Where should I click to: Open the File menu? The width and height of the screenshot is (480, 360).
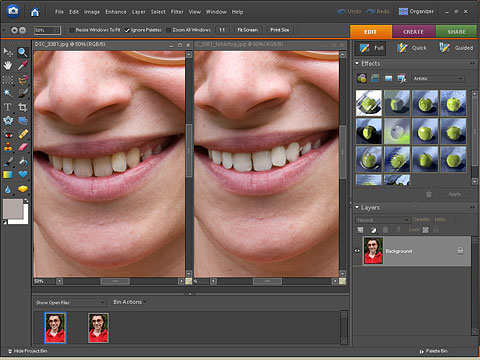point(59,12)
